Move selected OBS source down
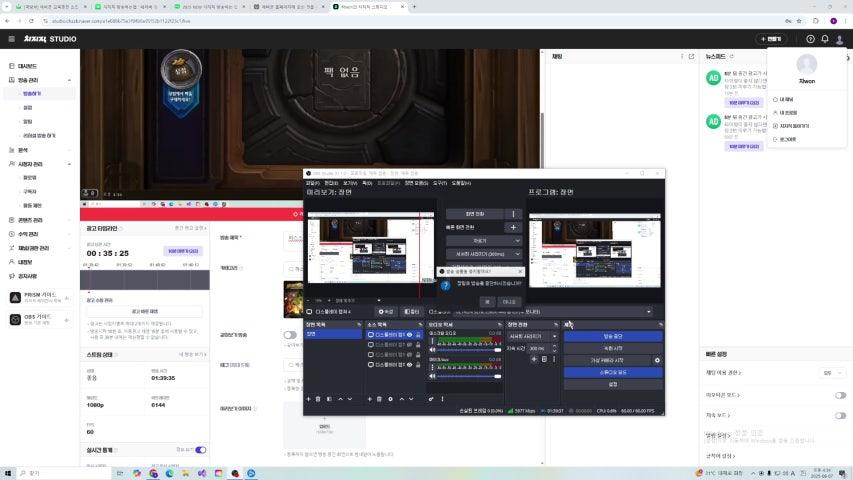The height and width of the screenshot is (480, 853). 411,399
